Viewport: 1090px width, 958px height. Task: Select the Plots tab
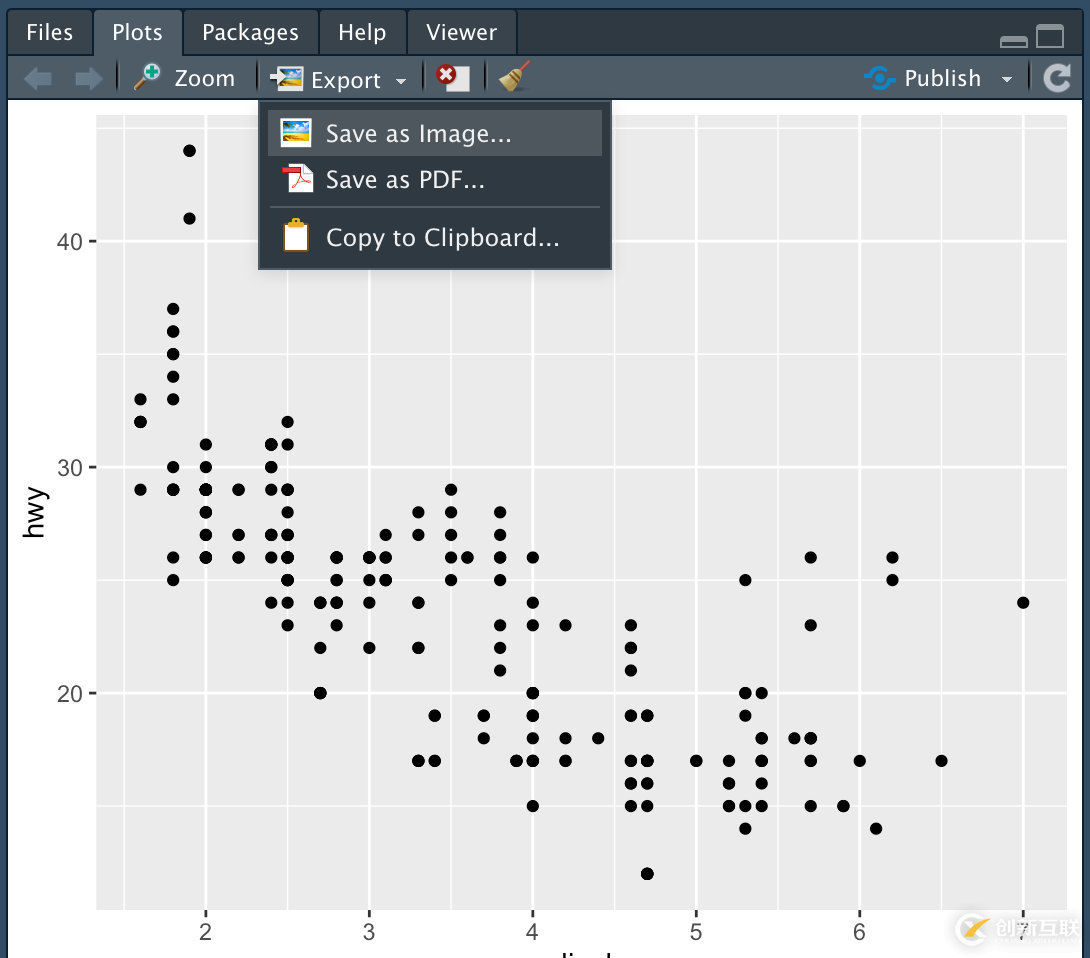pyautogui.click(x=137, y=32)
